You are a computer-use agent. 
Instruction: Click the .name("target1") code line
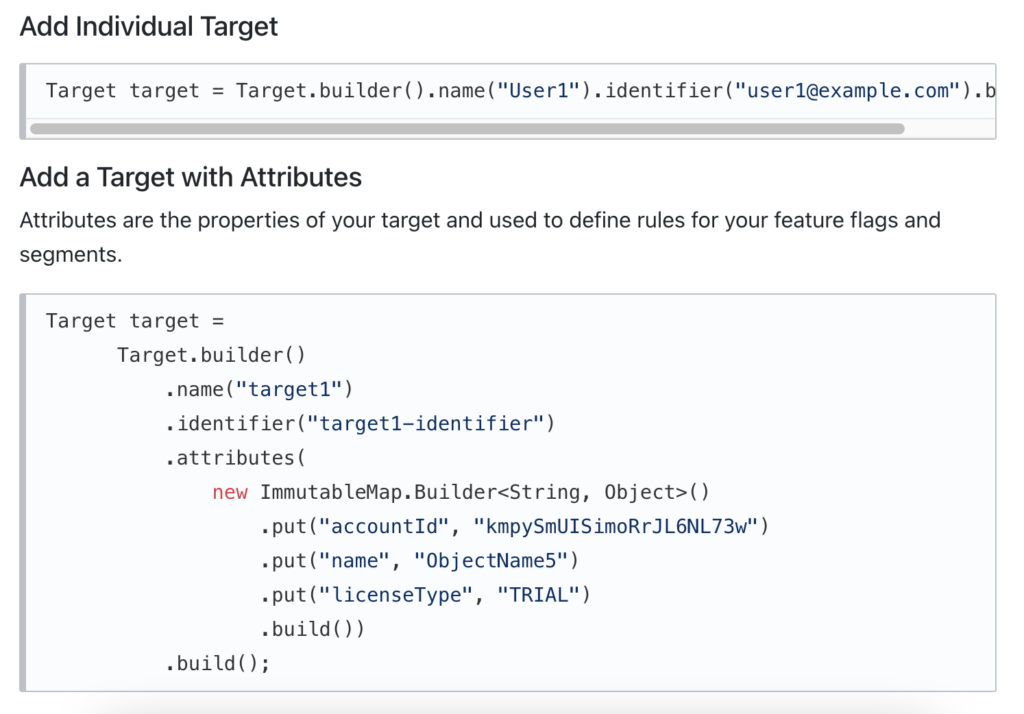pyautogui.click(x=259, y=389)
